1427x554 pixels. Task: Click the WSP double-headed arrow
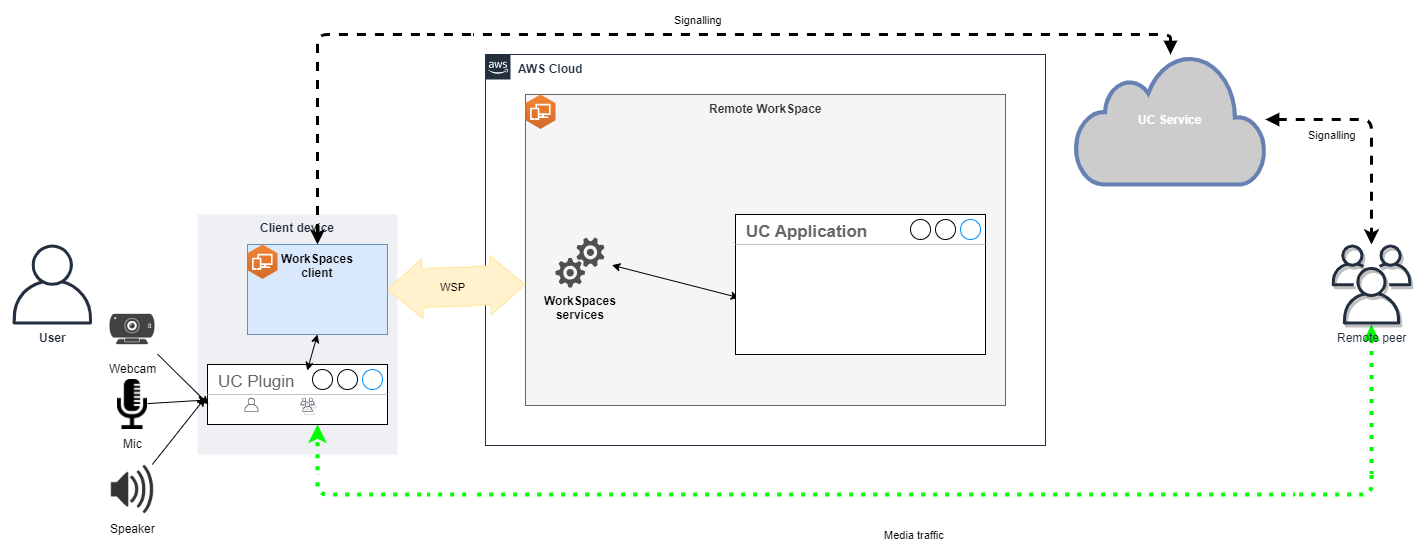[x=456, y=287]
